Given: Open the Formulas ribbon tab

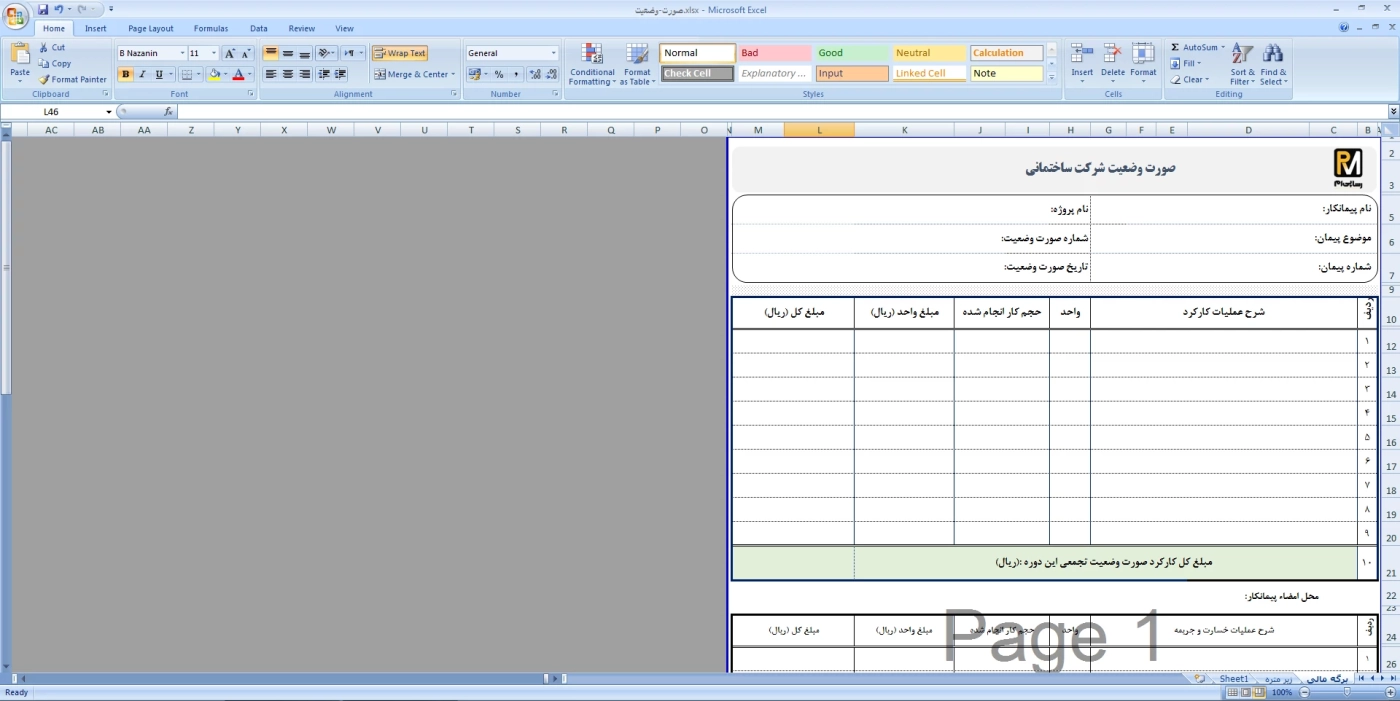Looking at the screenshot, I should (x=211, y=29).
